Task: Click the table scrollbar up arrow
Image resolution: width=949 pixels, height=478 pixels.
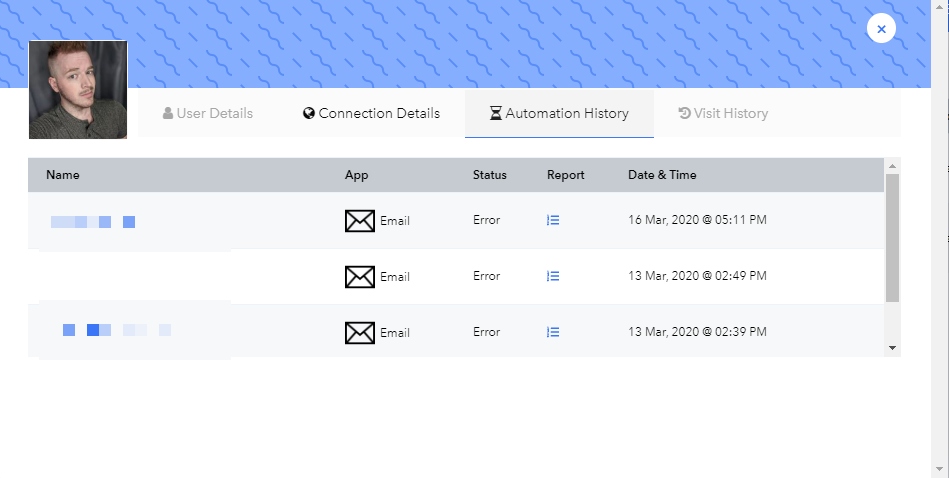Action: click(892, 166)
